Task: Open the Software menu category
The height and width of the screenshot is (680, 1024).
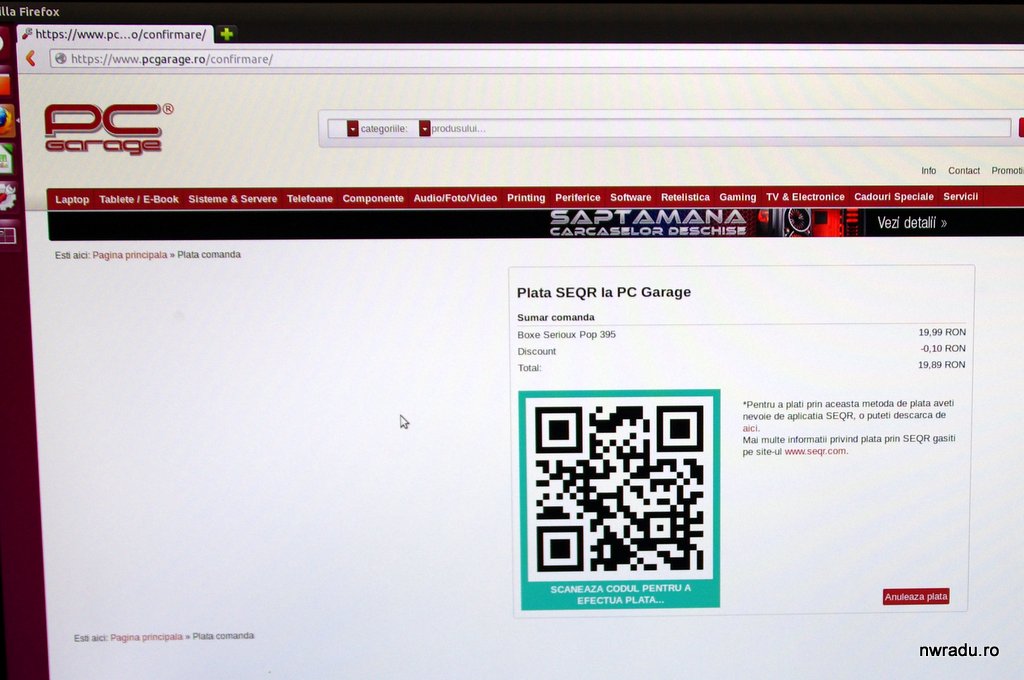Action: (x=630, y=197)
